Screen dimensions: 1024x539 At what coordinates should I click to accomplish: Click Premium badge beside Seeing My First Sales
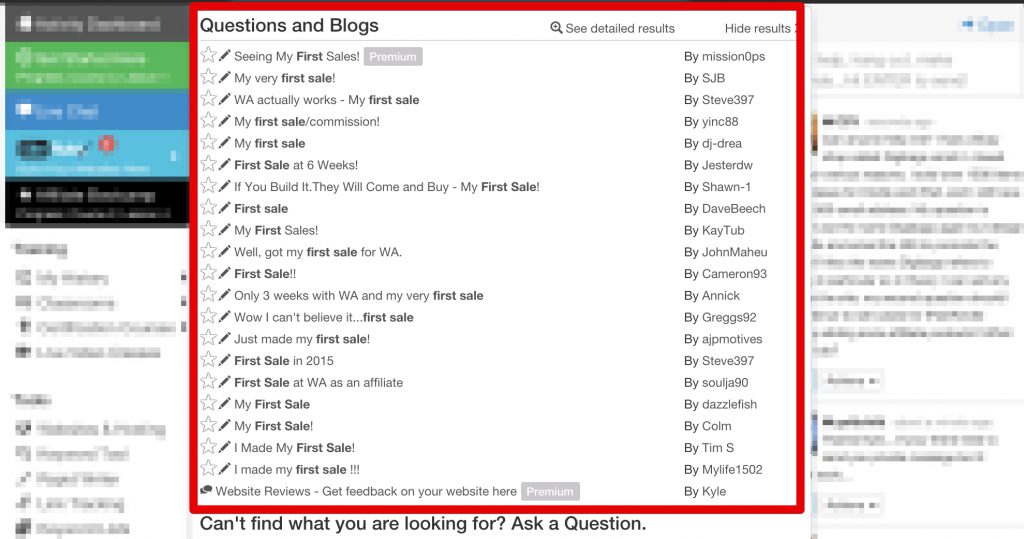pos(392,56)
